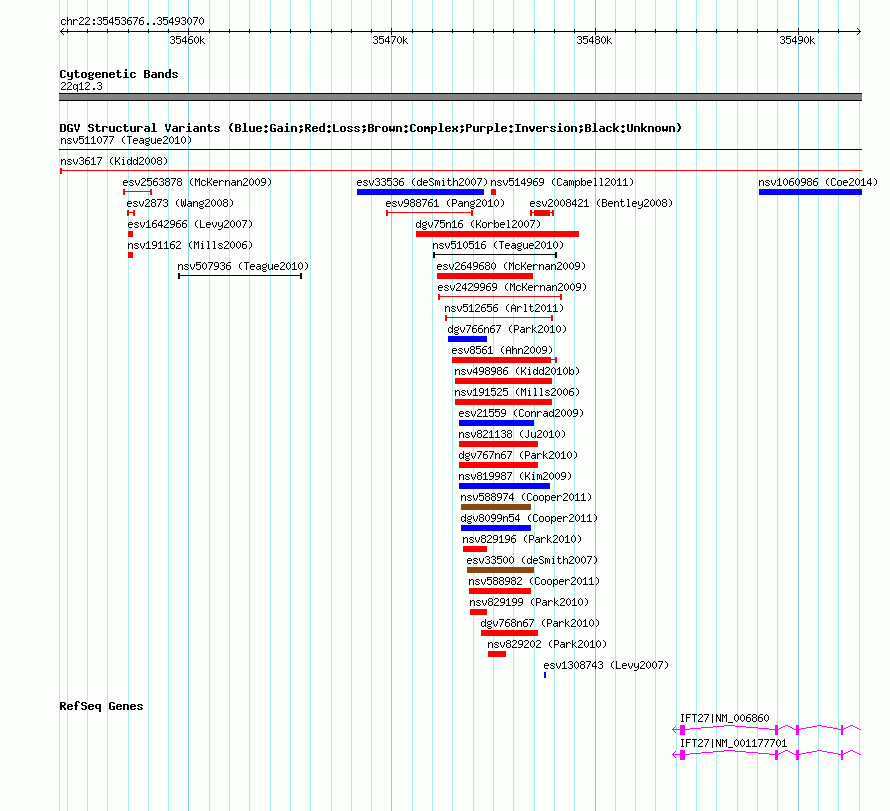The width and height of the screenshot is (890, 811).
Task: Click the blue gain bar for esv33536
Action: (420, 192)
